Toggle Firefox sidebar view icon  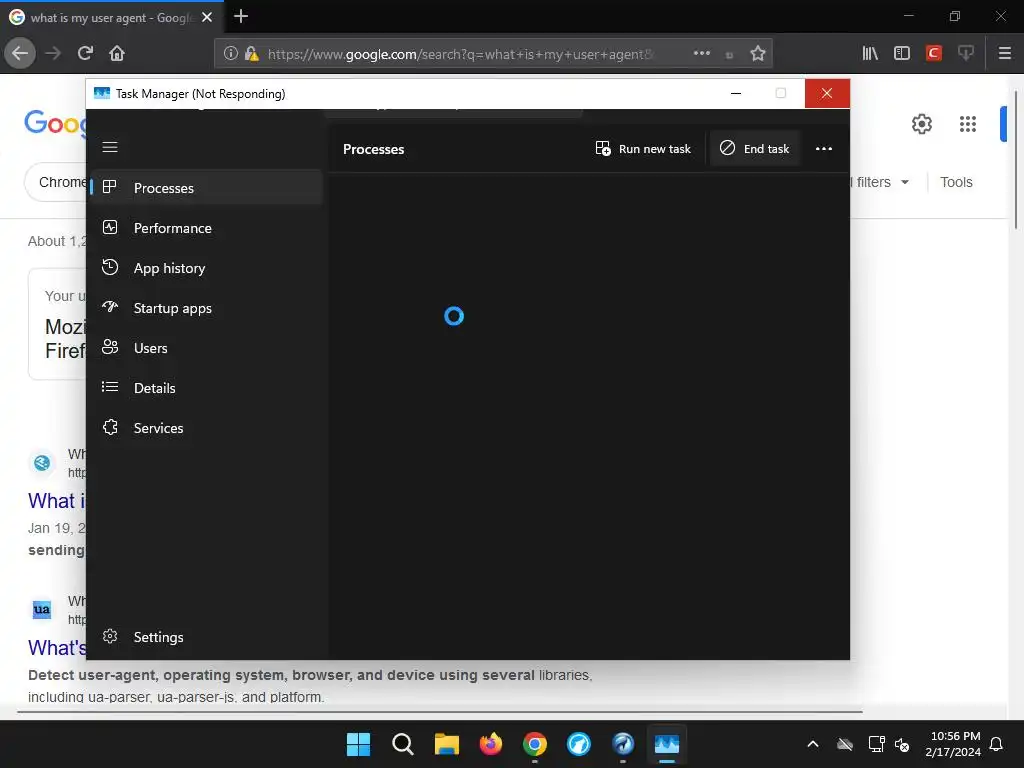[x=902, y=54]
